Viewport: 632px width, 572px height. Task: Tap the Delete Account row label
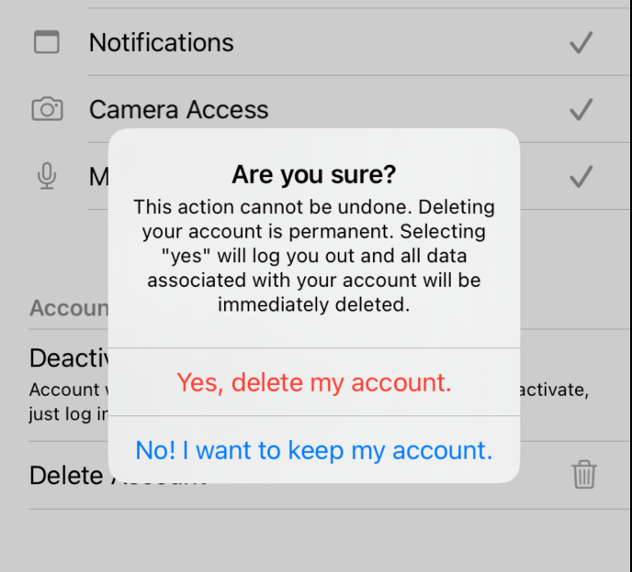coord(68,475)
